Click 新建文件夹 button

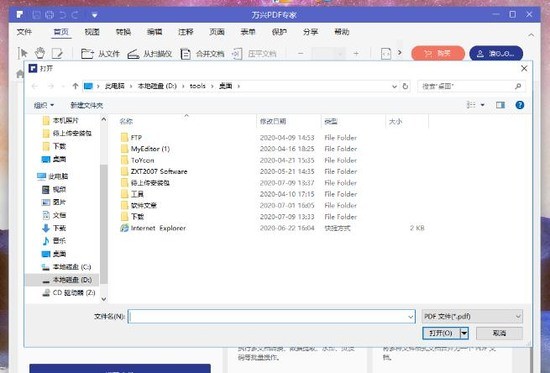86,105
